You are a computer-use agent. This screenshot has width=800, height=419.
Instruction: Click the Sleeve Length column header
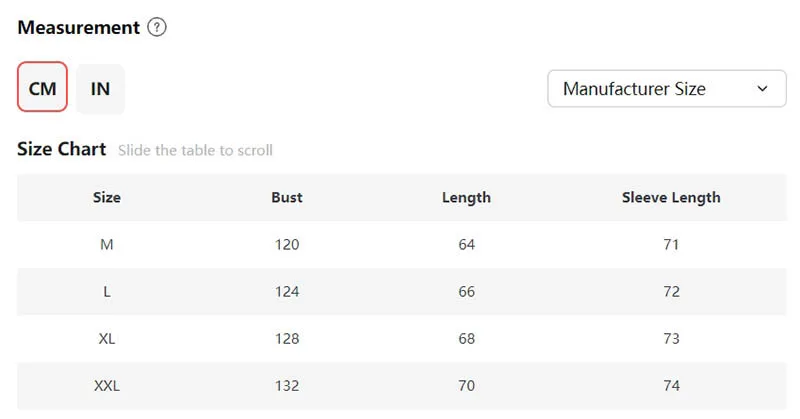click(671, 197)
